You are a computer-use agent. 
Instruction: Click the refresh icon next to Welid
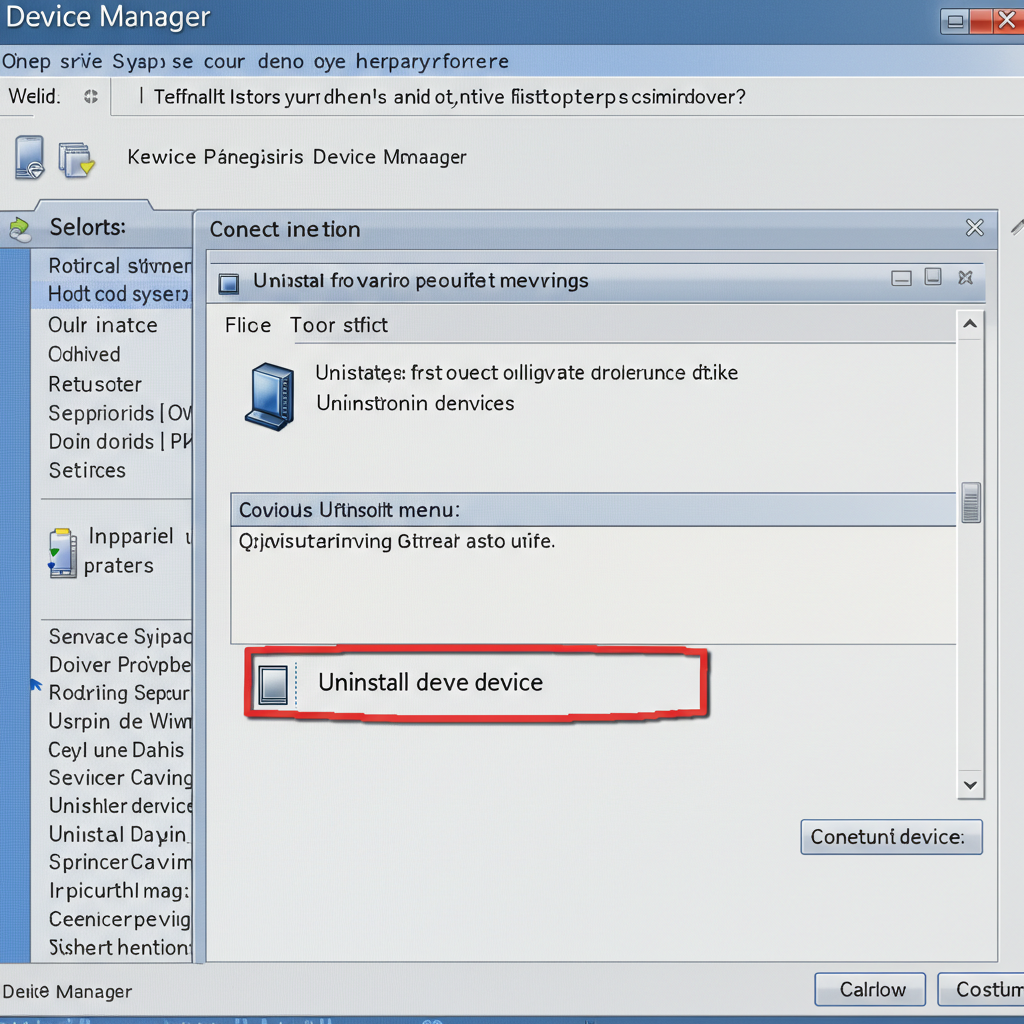click(91, 97)
